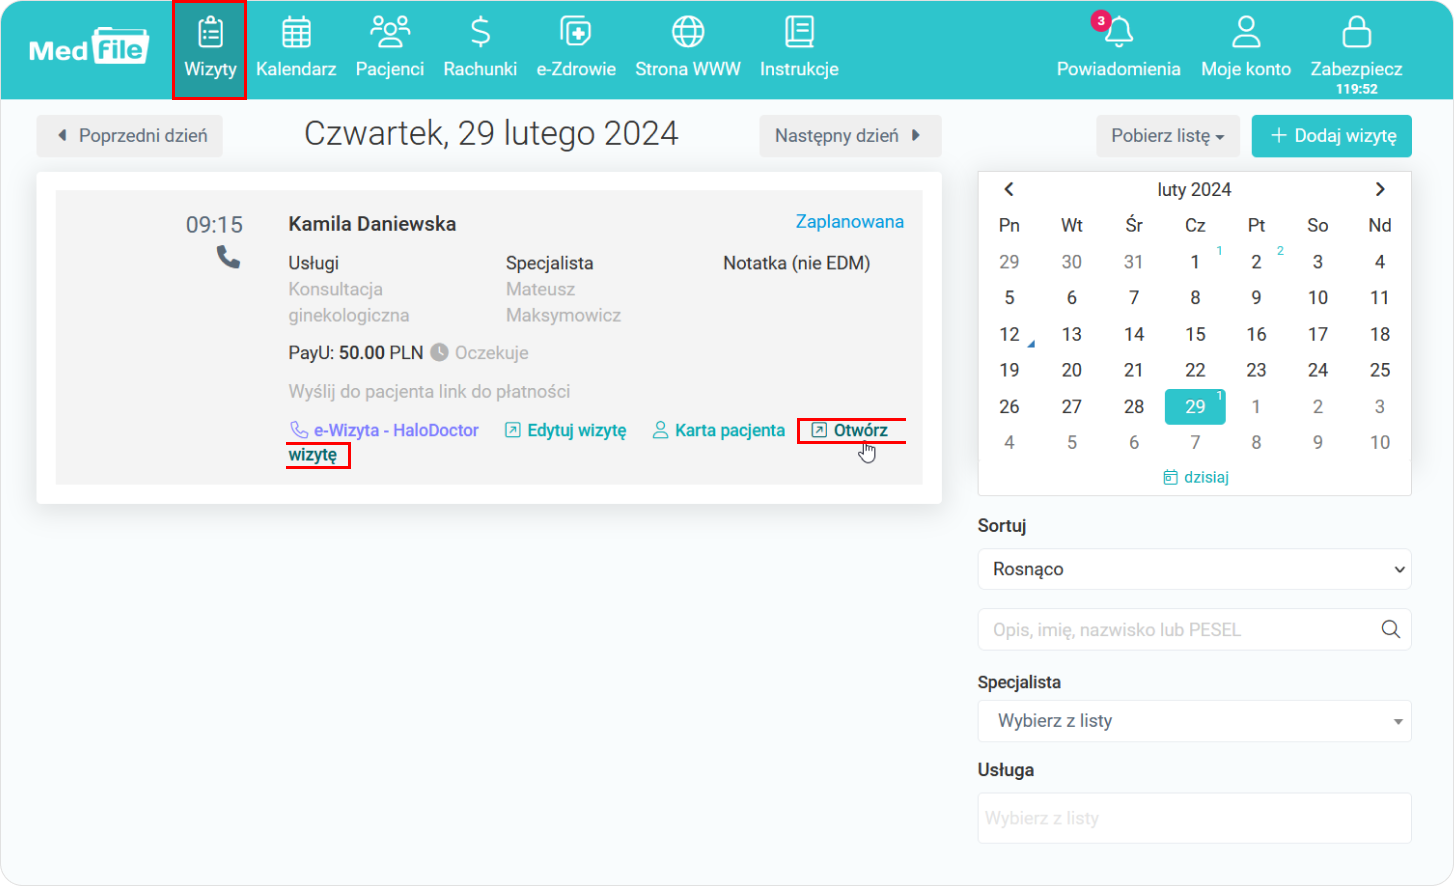This screenshot has height=886, width=1454.
Task: Focus the Opis, imię, nazwisko search field
Action: pos(1195,629)
